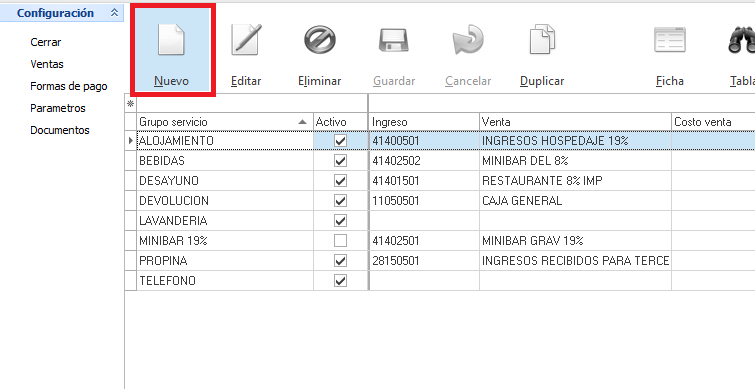755x389 pixels.
Task: Select the LAVANDERIA group cell
Action: click(x=225, y=220)
